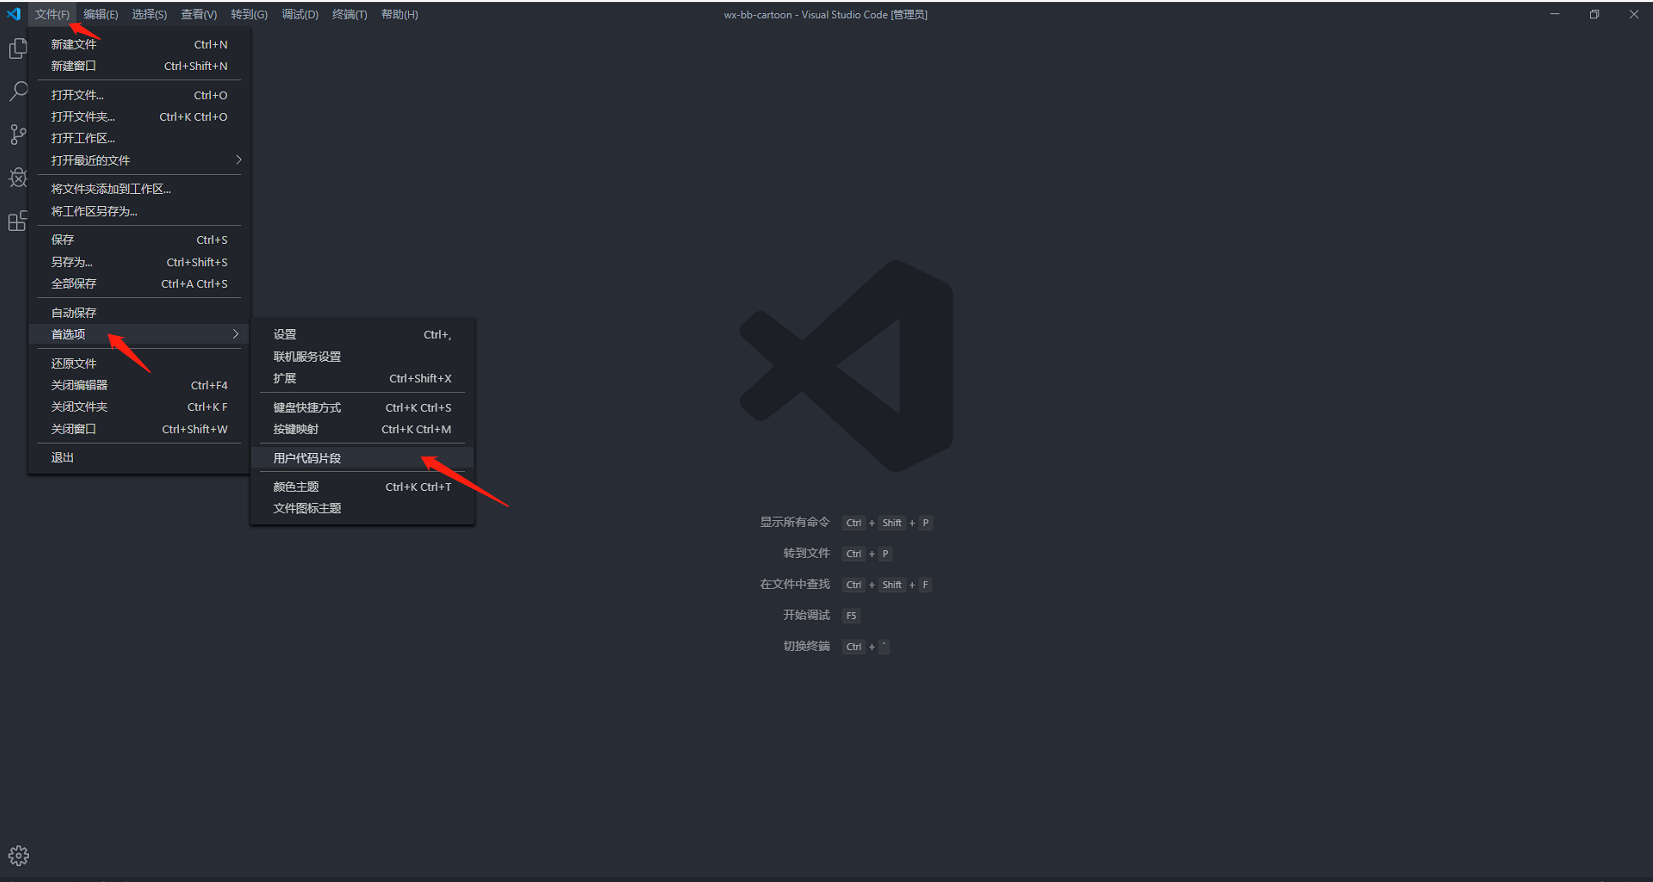Select 打开文件... menu entry

pyautogui.click(x=139, y=95)
